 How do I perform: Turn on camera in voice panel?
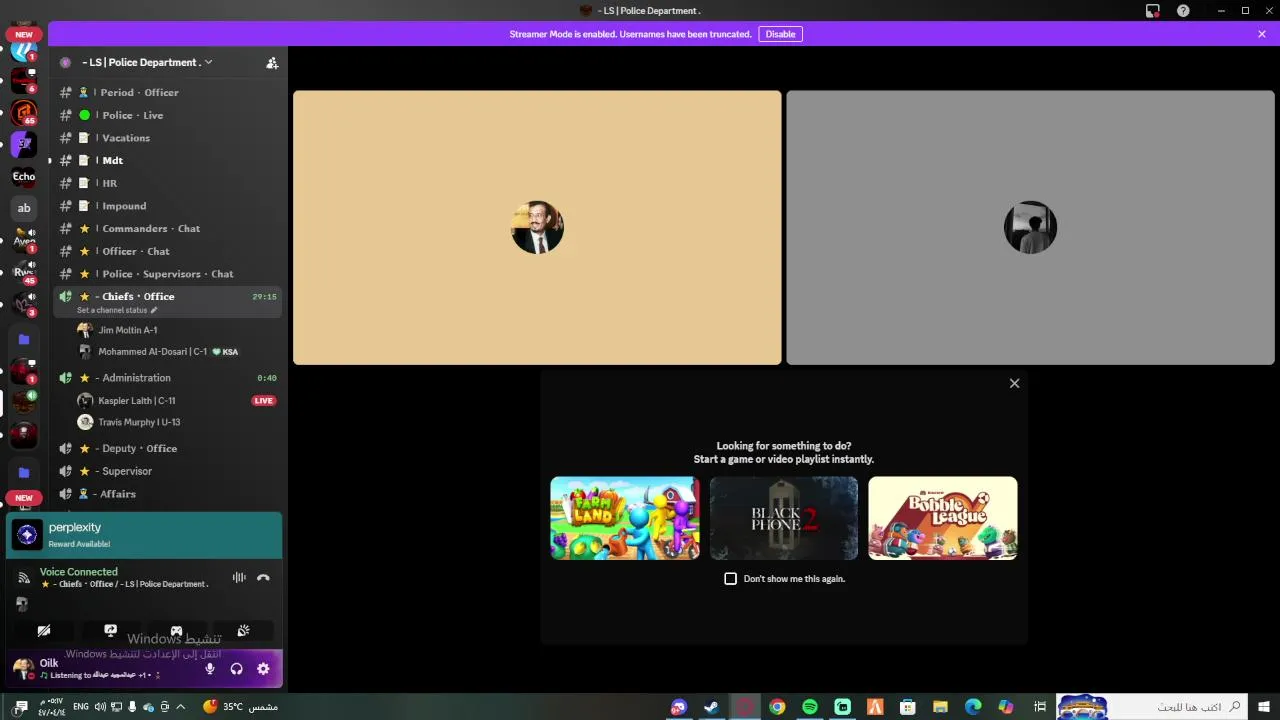(44, 631)
